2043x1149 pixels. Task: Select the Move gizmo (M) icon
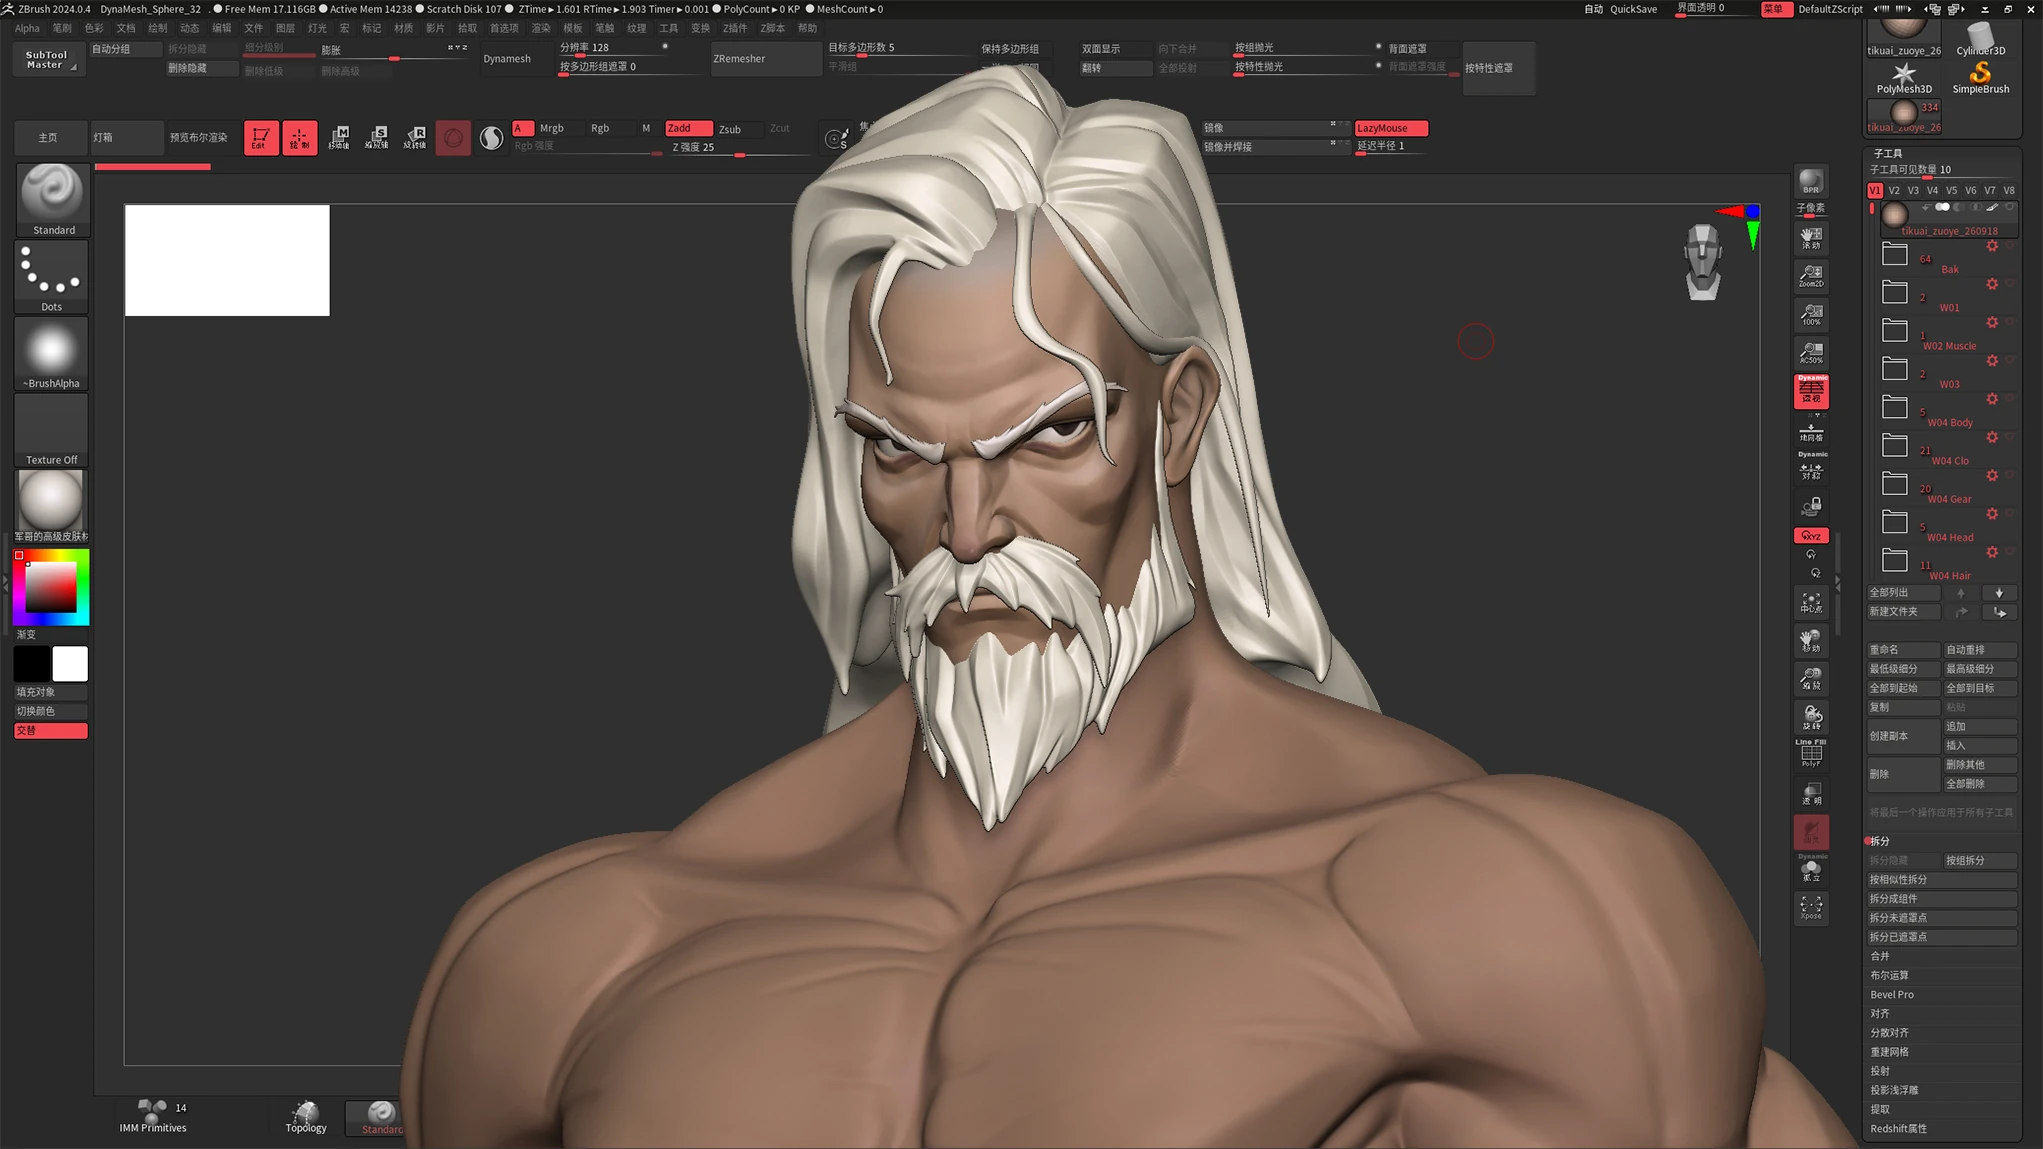tap(339, 137)
